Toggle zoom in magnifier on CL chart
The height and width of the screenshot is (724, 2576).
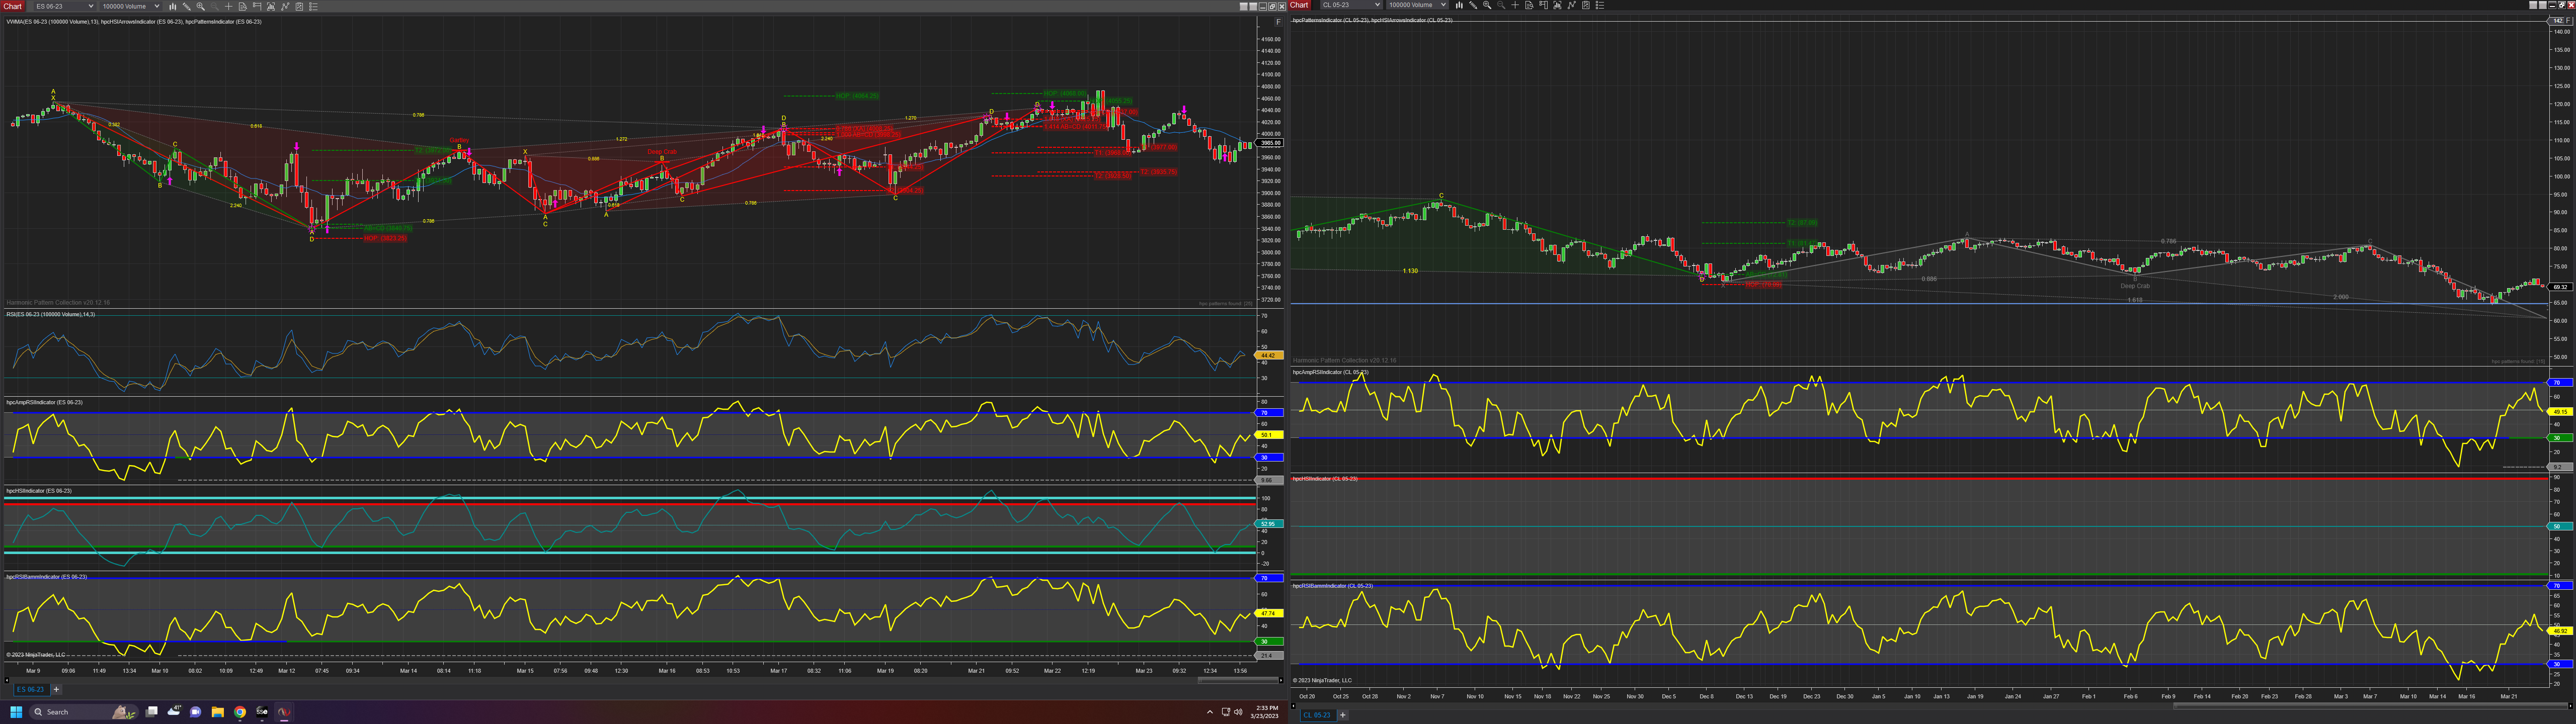1487,5
